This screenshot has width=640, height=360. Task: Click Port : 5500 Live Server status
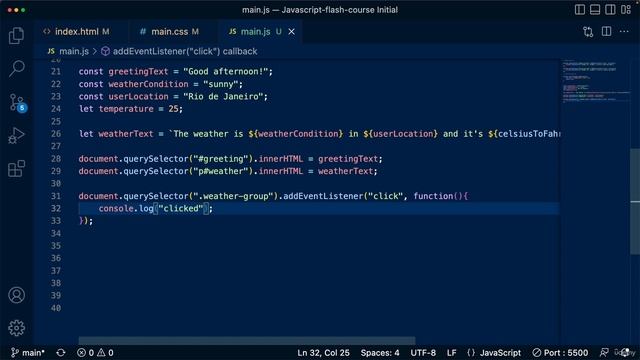tap(560, 353)
